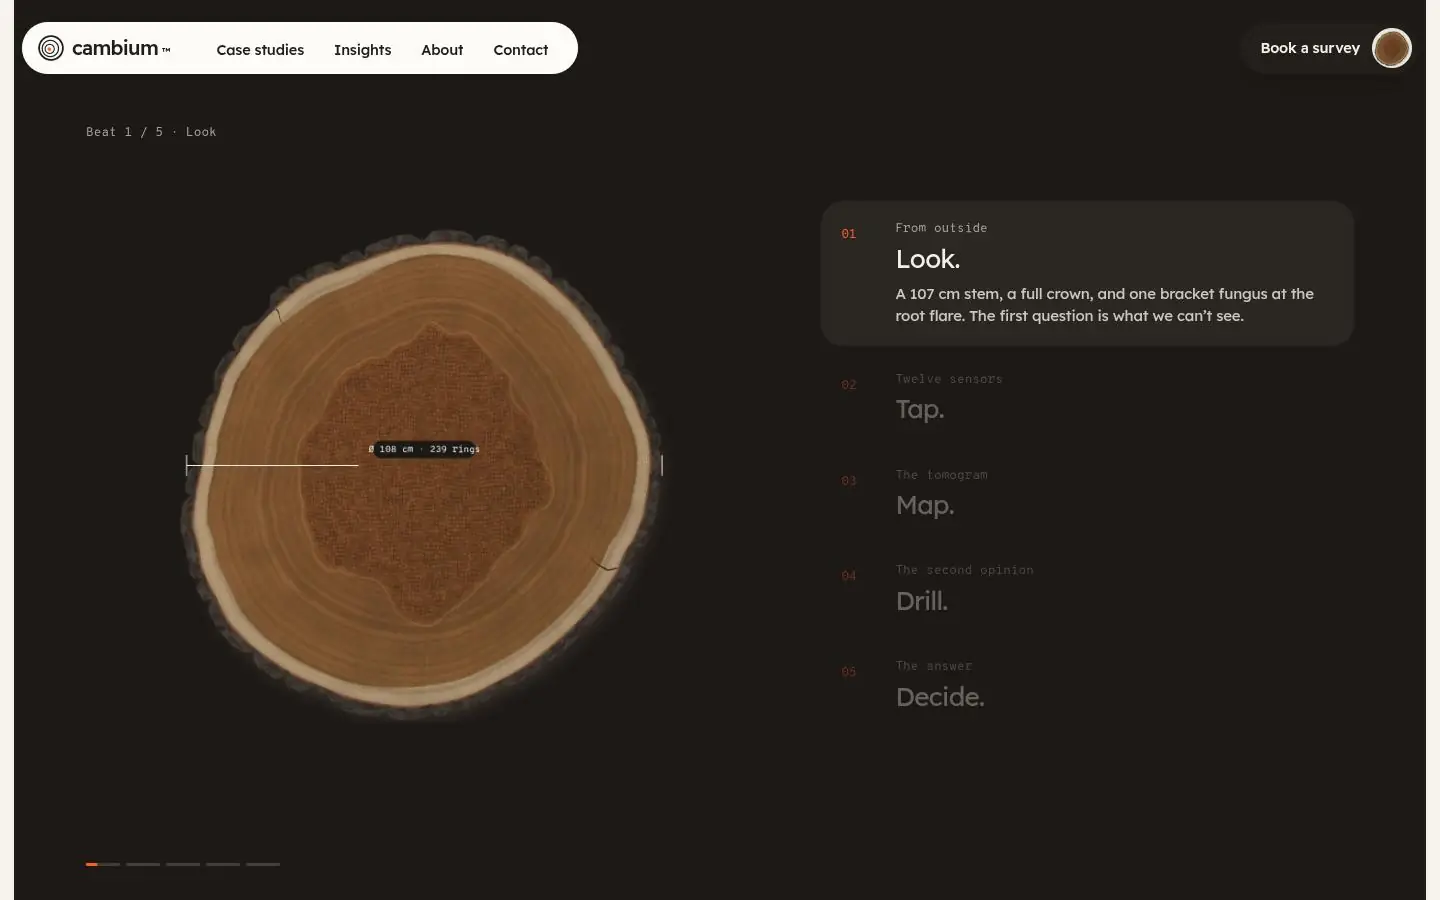Viewport: 1440px width, 900px height.
Task: Click the '108 cm · 239 rings' label
Action: tap(425, 449)
